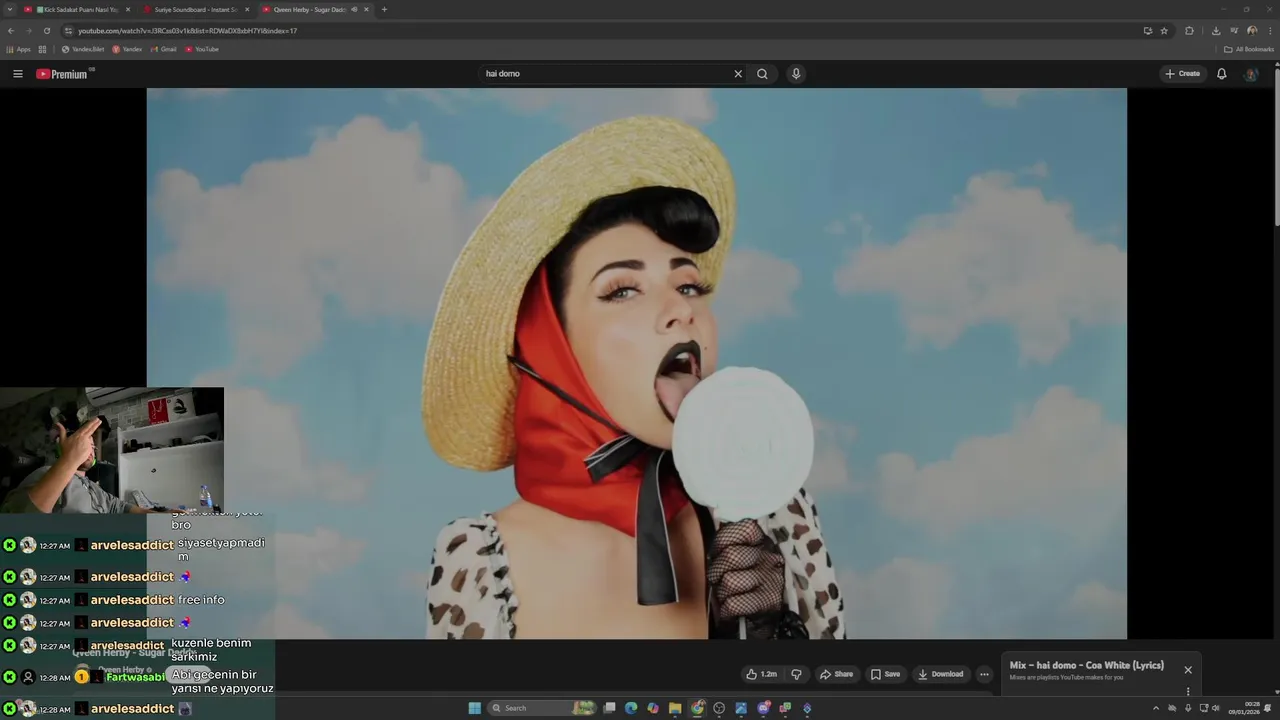
Task: Open the tab search dropdown arrow
Action: coord(10,10)
